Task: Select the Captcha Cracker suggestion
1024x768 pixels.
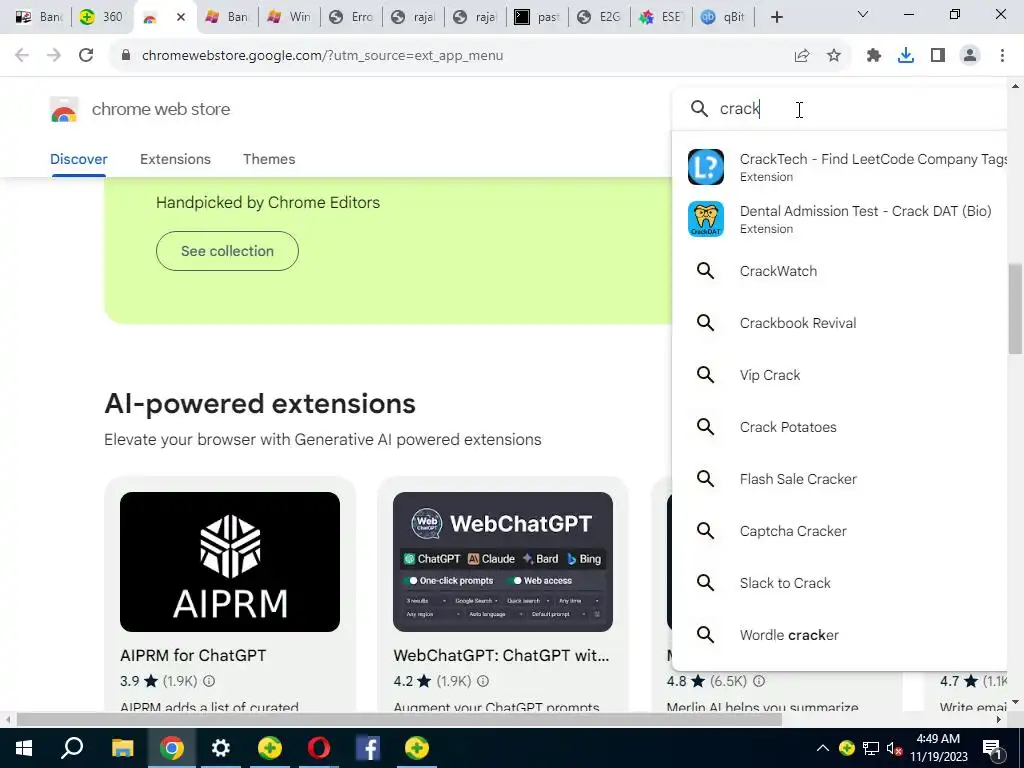Action: [x=793, y=531]
